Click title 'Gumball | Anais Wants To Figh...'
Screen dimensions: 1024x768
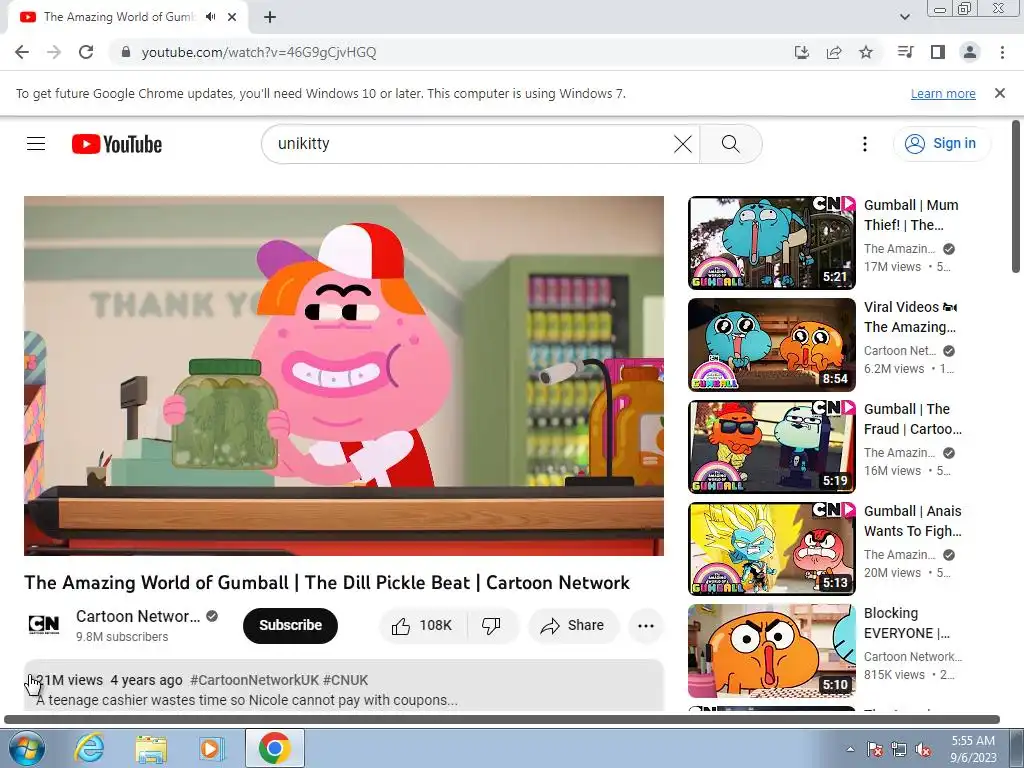pyautogui.click(x=913, y=520)
